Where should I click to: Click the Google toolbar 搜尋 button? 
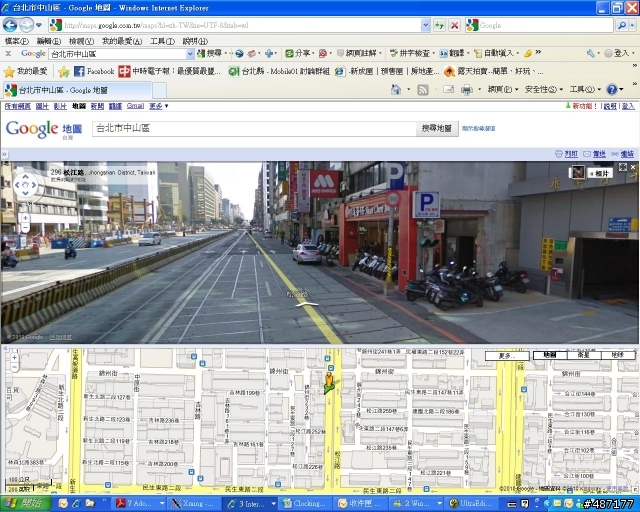click(210, 53)
